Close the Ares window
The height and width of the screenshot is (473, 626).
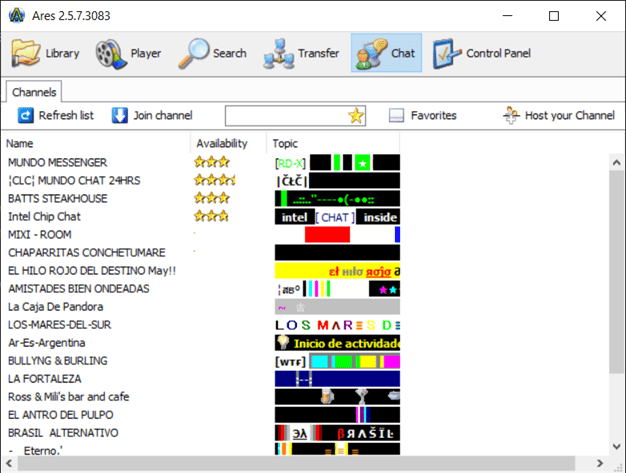pos(601,16)
